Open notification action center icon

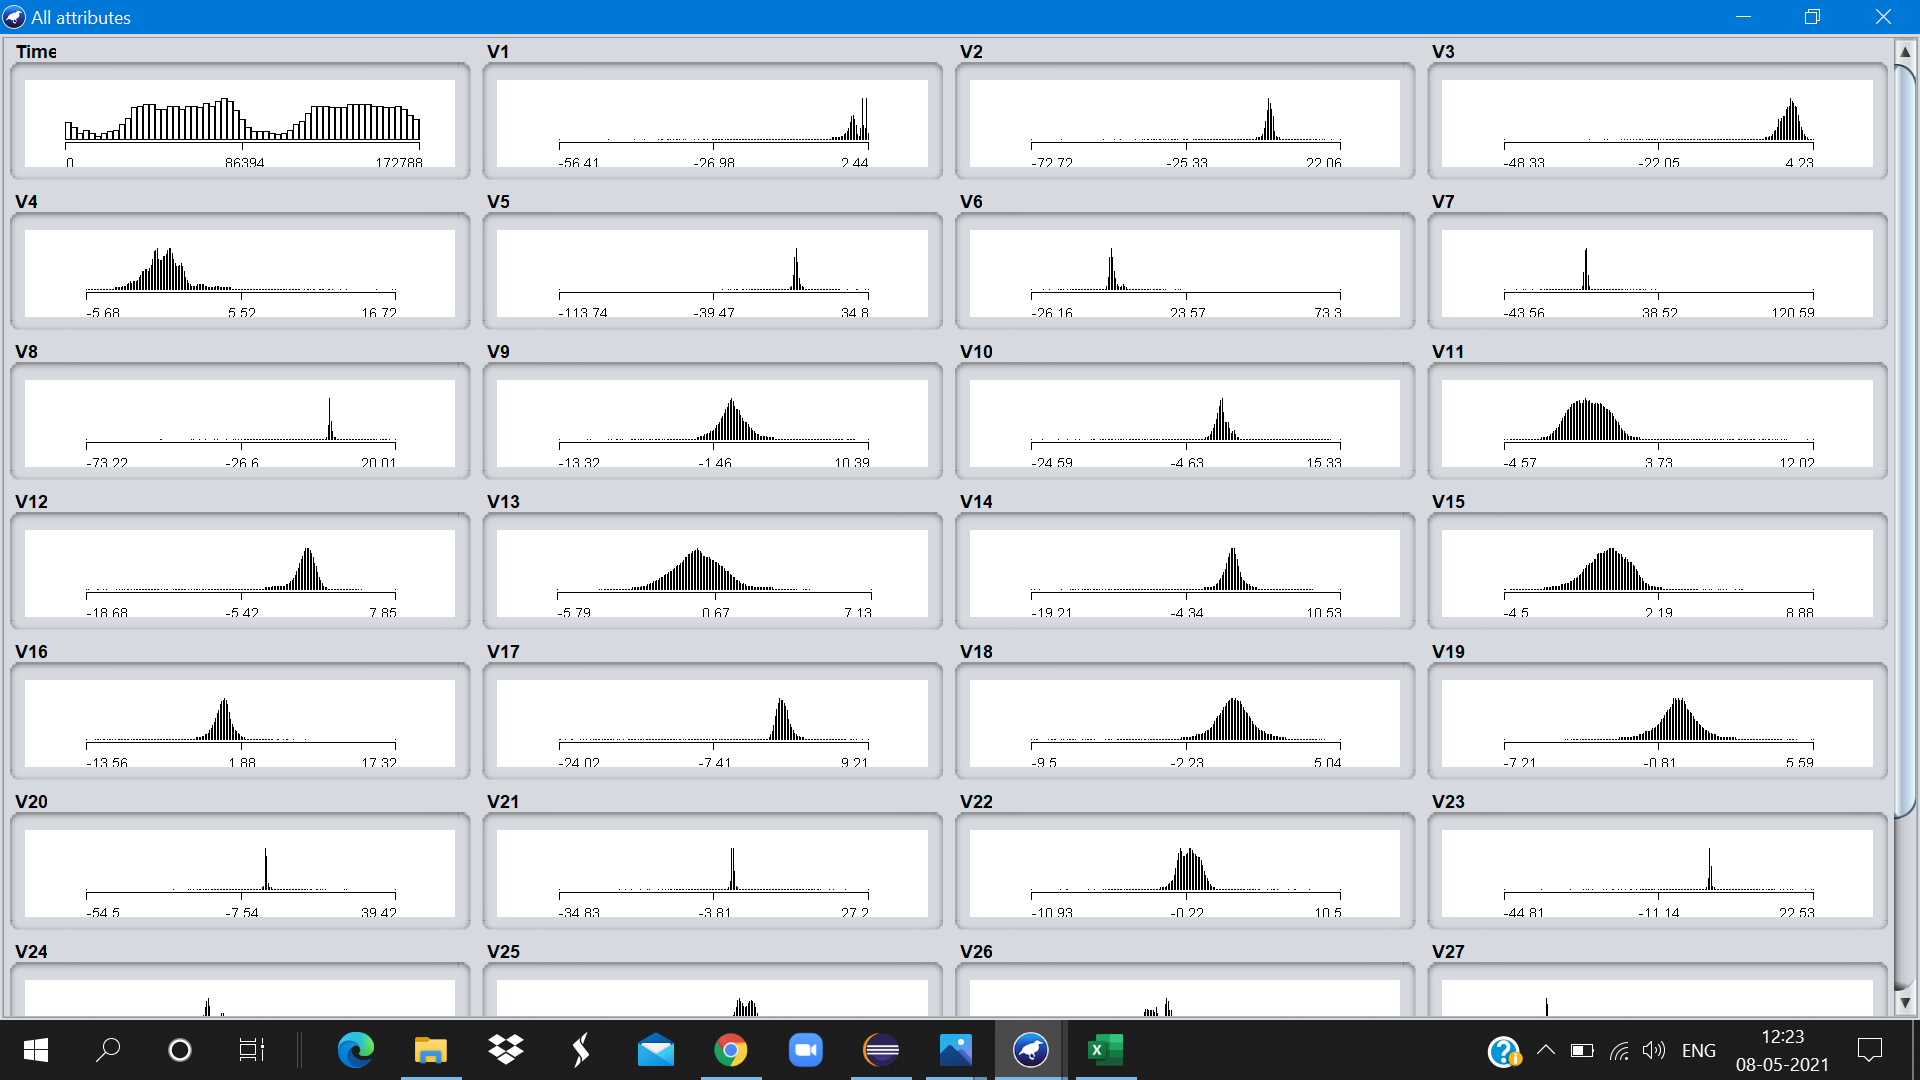(1869, 1050)
